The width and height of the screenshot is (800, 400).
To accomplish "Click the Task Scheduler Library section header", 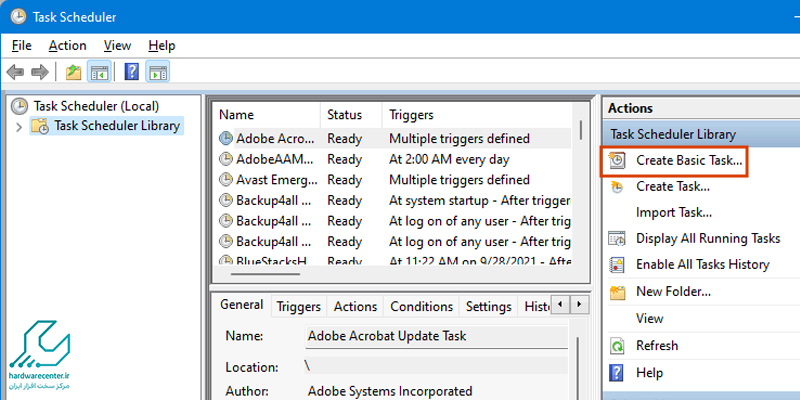I will click(701, 135).
